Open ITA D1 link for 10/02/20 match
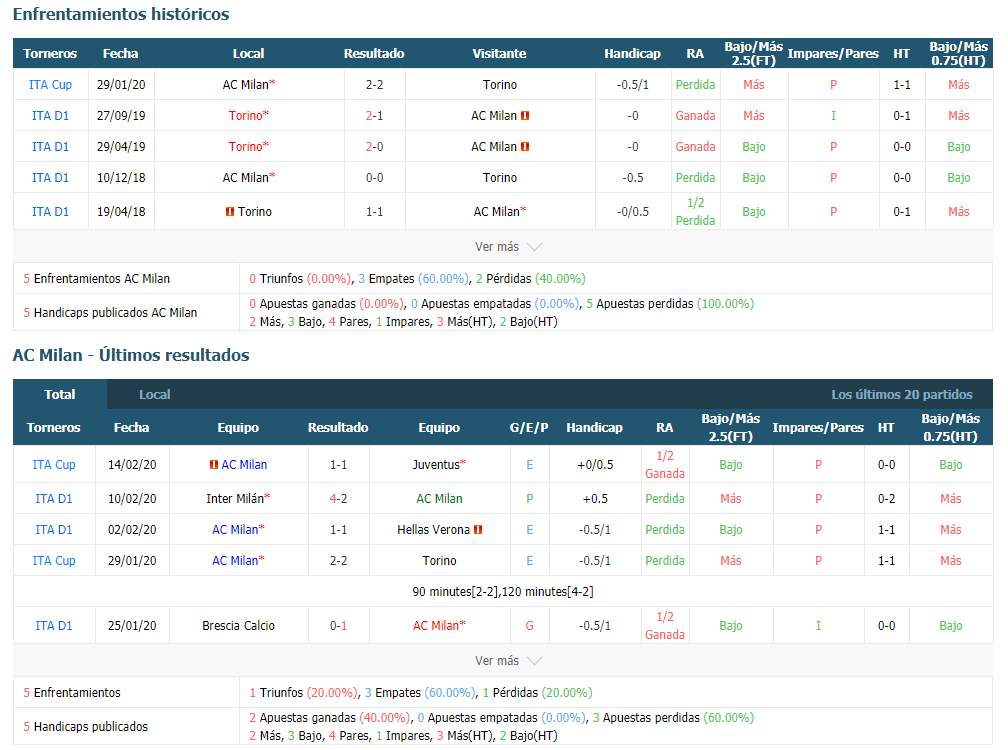1008x750 pixels. (54, 499)
